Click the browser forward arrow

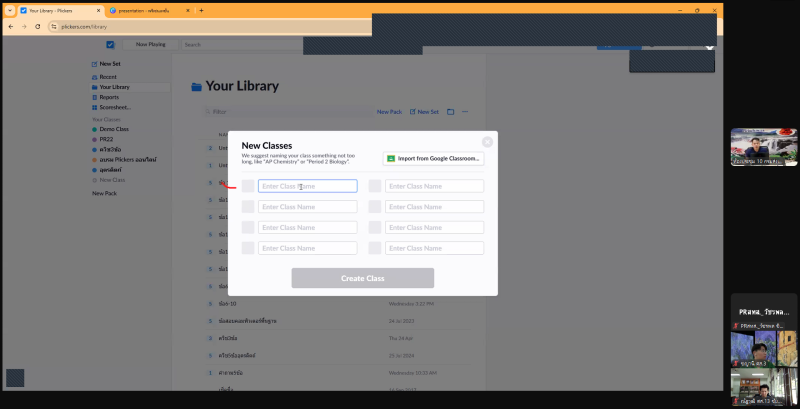[24, 27]
